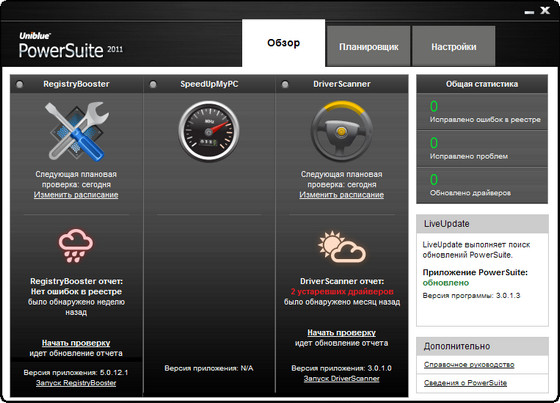Click the RegistryBooster column header
This screenshot has height=403, width=560.
[x=76, y=84]
